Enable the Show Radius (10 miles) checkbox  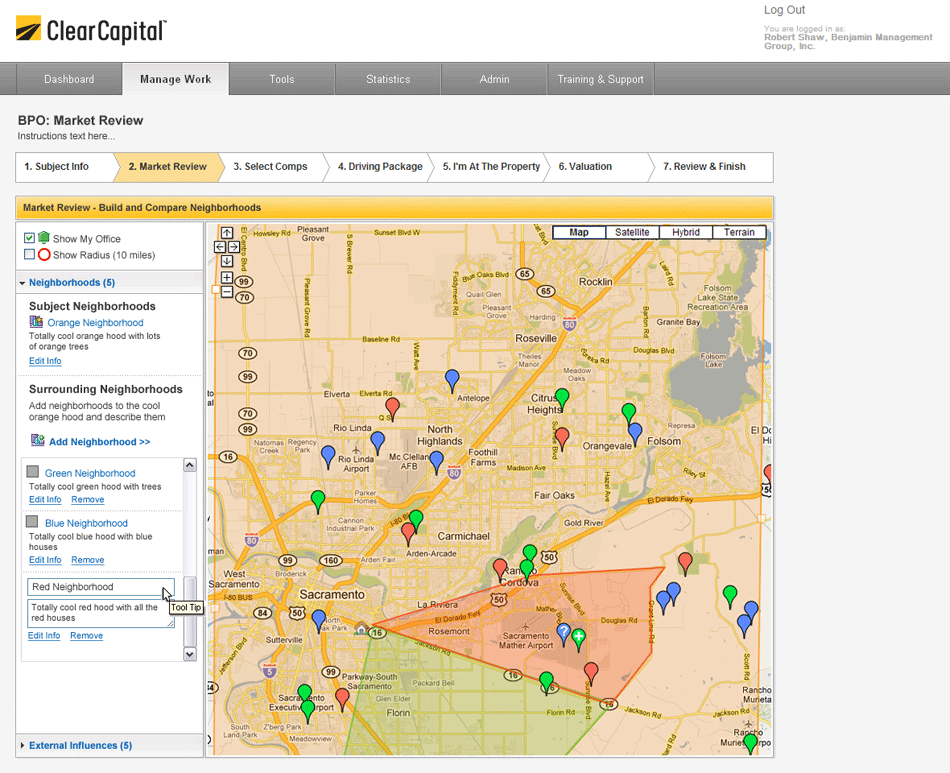29,255
